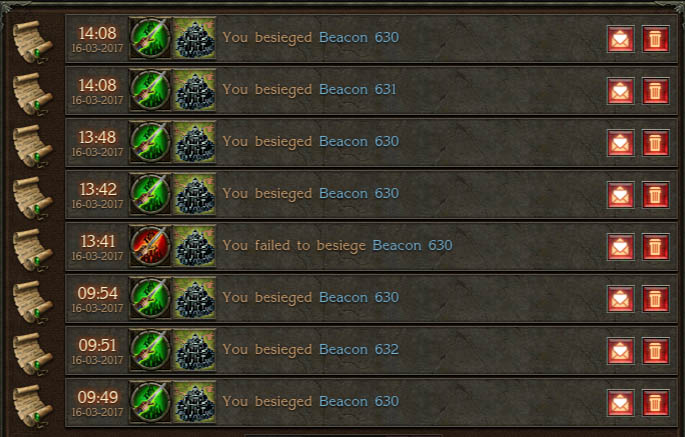The height and width of the screenshot is (437, 685).
Task: Delete the 14:08 Beacon 631 siege report
Action: tap(655, 91)
